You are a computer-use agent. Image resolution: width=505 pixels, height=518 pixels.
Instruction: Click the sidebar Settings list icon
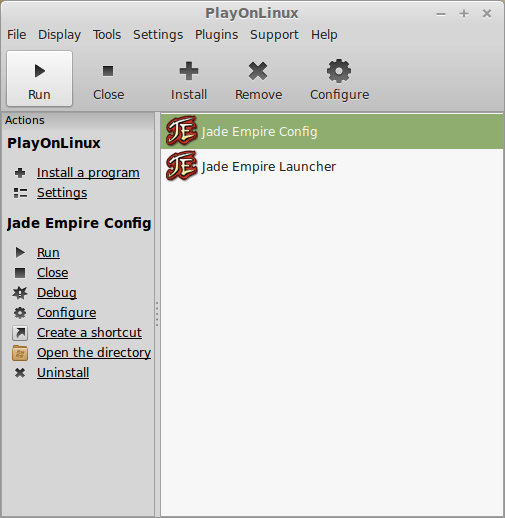coord(20,193)
